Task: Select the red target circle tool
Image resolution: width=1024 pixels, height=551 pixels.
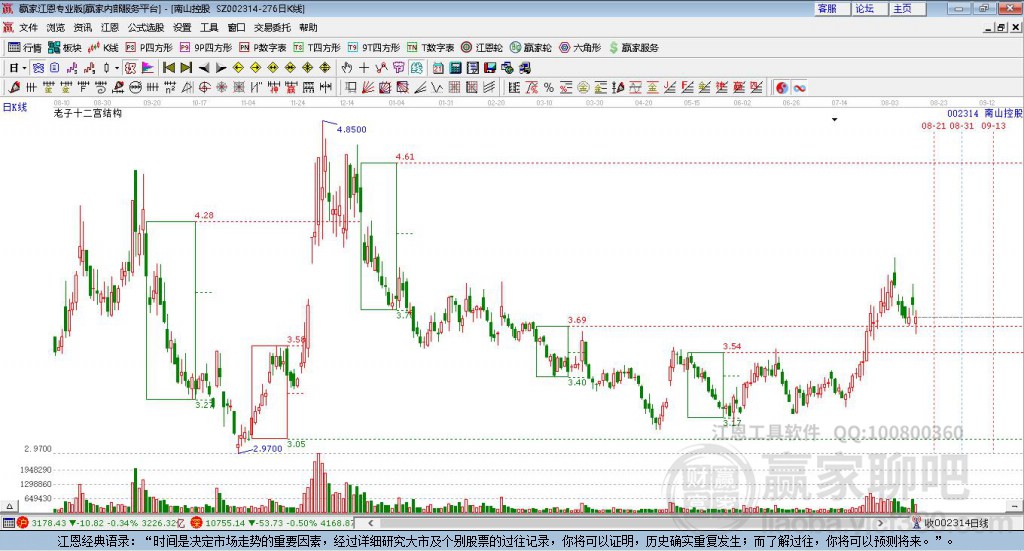Action: (x=204, y=87)
